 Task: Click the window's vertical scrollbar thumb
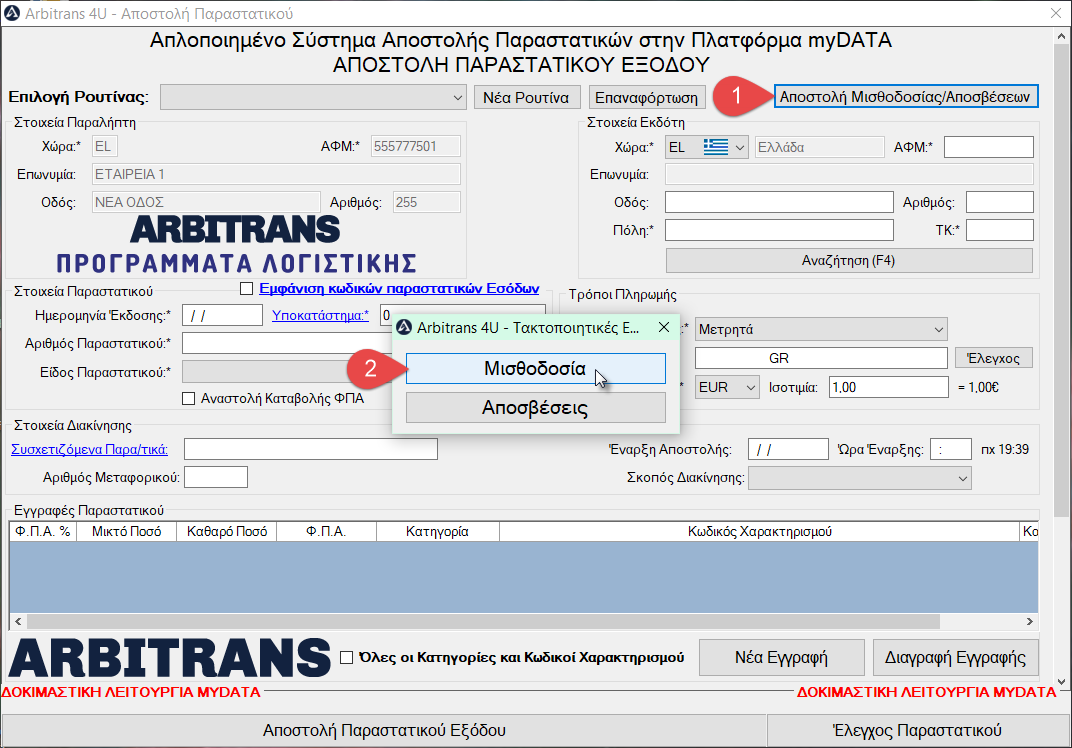click(x=1061, y=279)
